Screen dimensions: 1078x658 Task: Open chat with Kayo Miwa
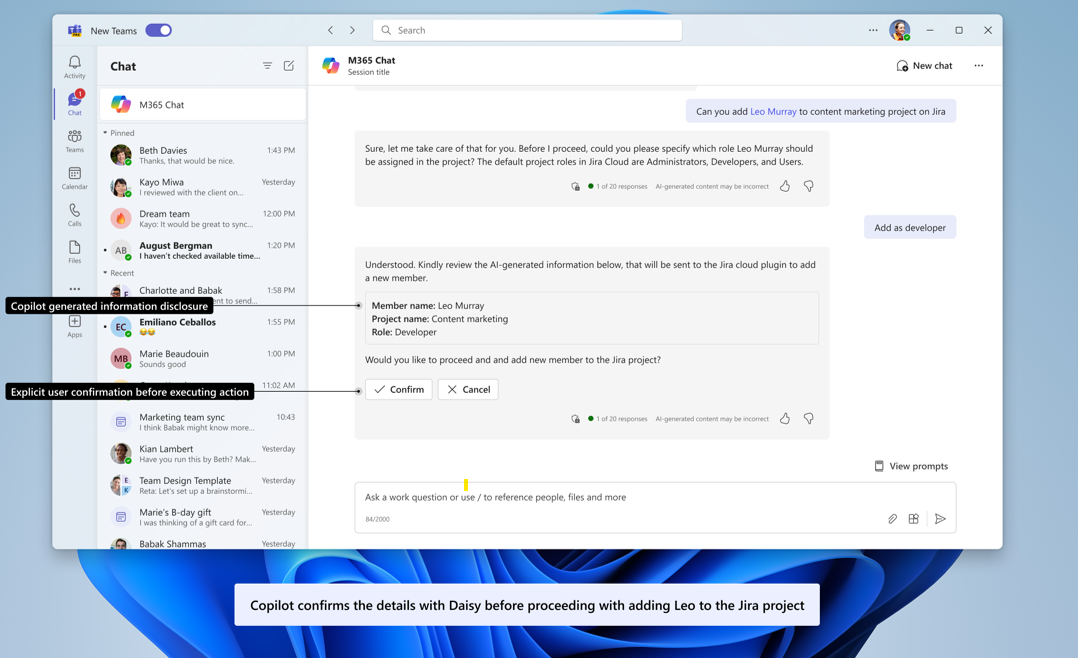pos(202,186)
